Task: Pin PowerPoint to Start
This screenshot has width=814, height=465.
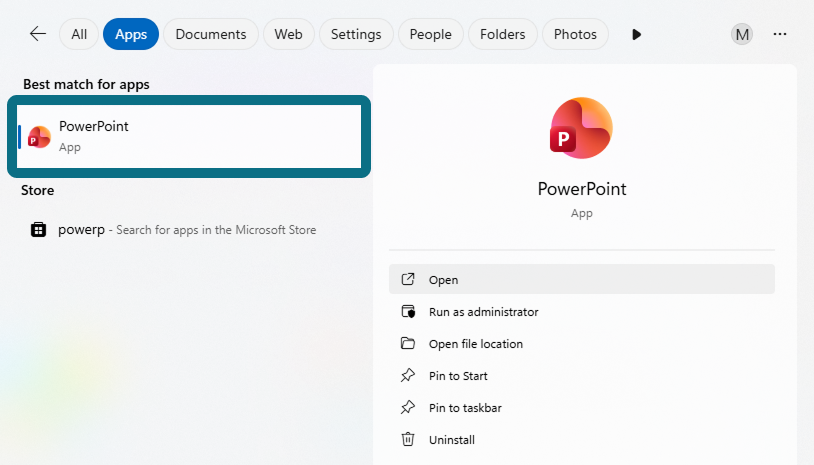Action: (582, 376)
